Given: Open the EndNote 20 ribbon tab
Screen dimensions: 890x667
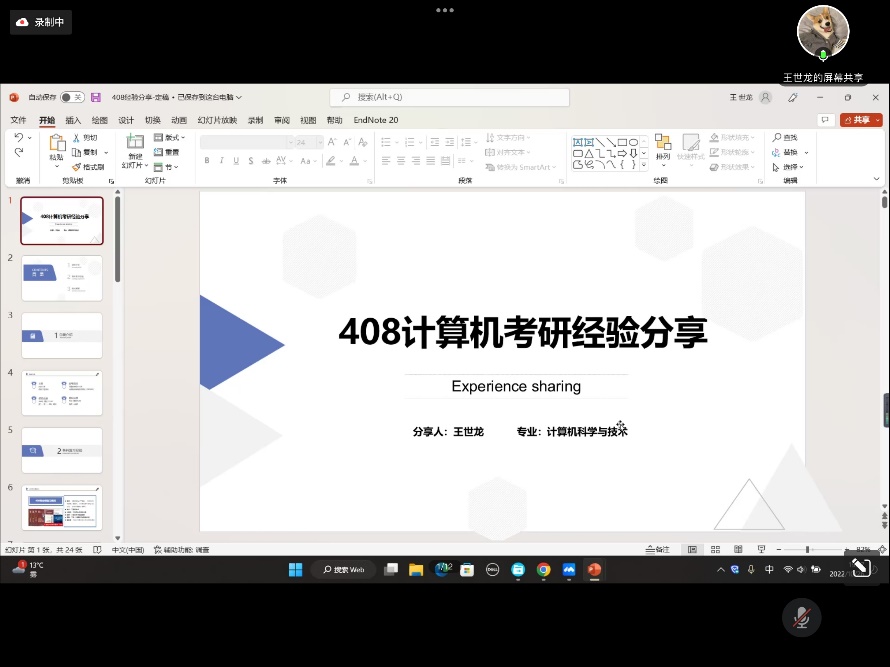Looking at the screenshot, I should coord(375,120).
